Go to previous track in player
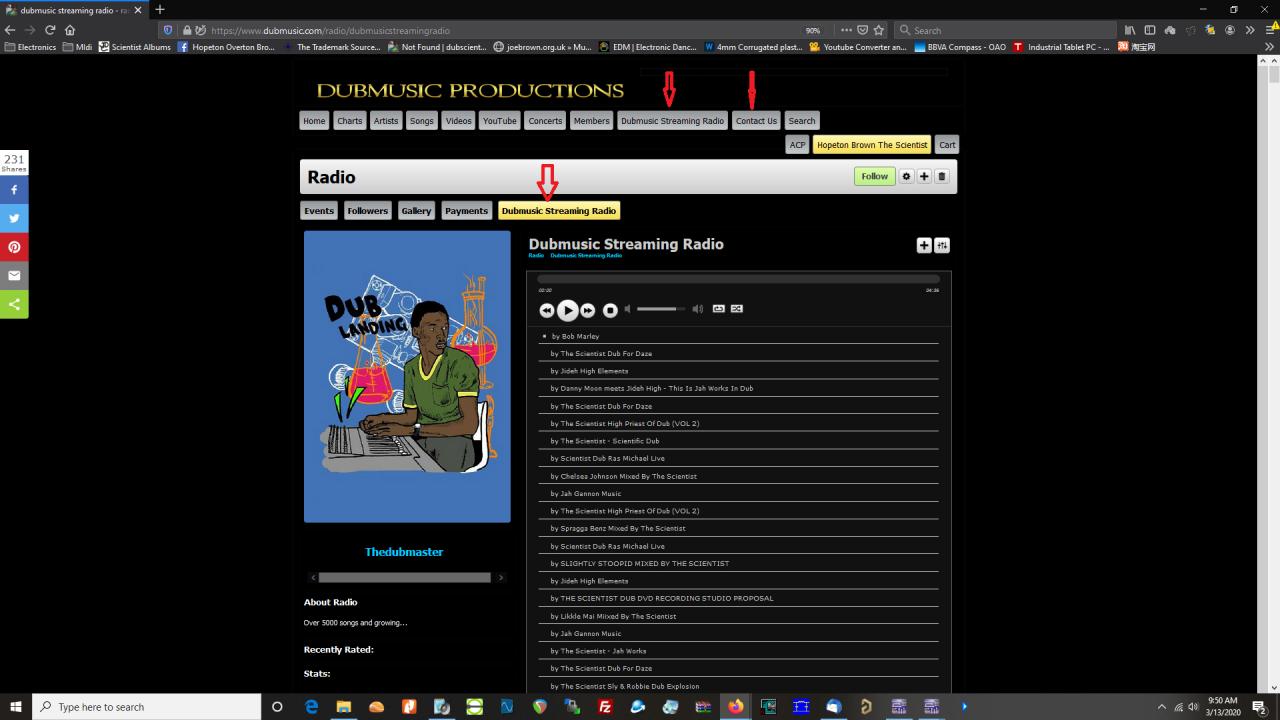 (546, 310)
